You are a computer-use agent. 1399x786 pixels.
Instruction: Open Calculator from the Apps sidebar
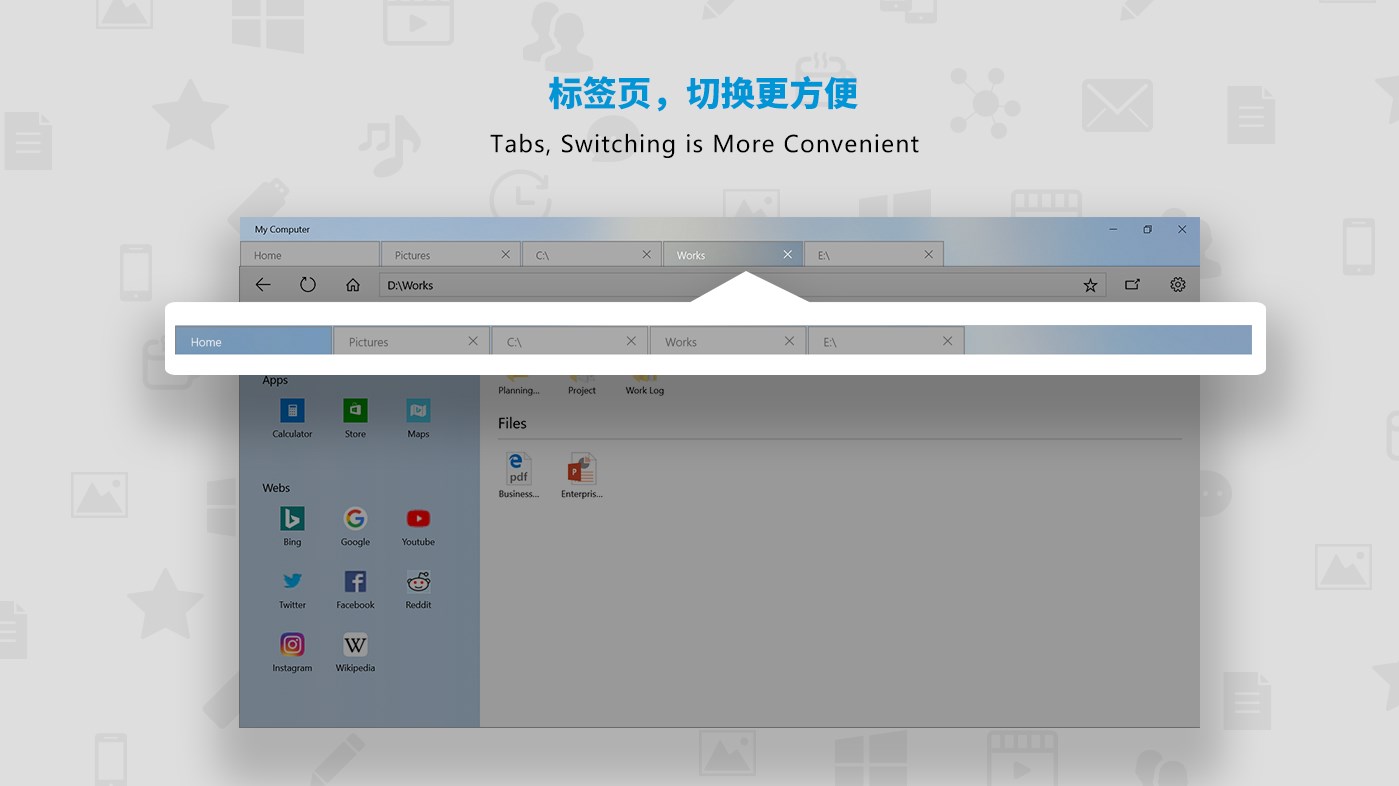click(x=292, y=412)
